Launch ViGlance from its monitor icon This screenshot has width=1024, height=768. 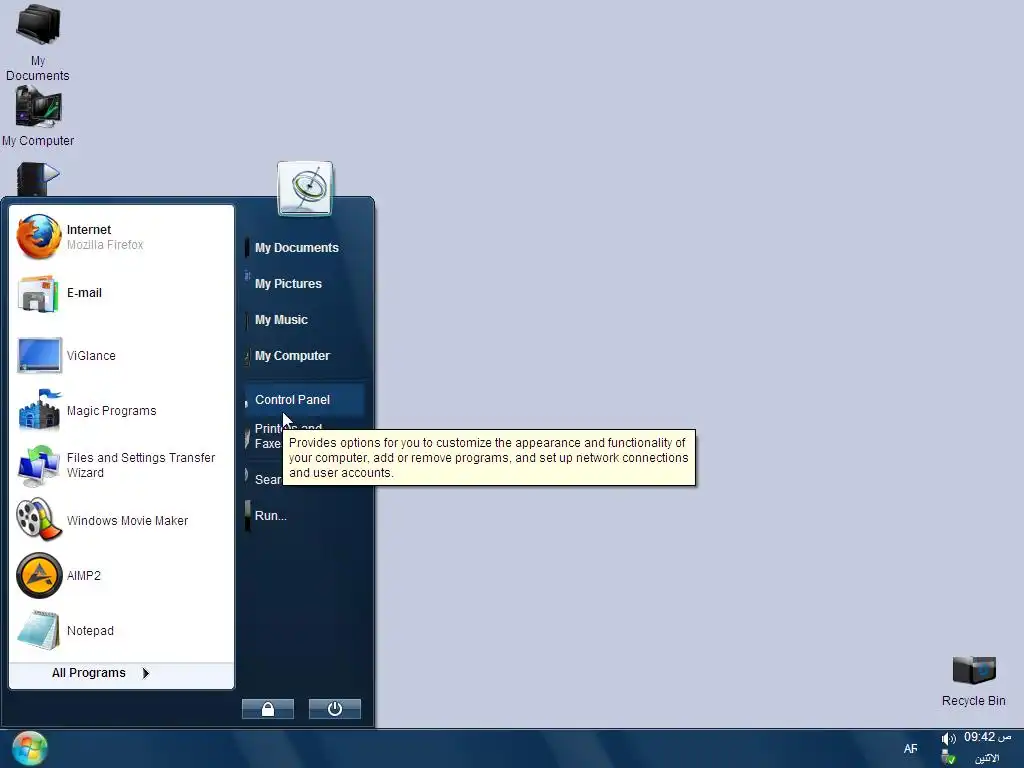click(x=39, y=355)
